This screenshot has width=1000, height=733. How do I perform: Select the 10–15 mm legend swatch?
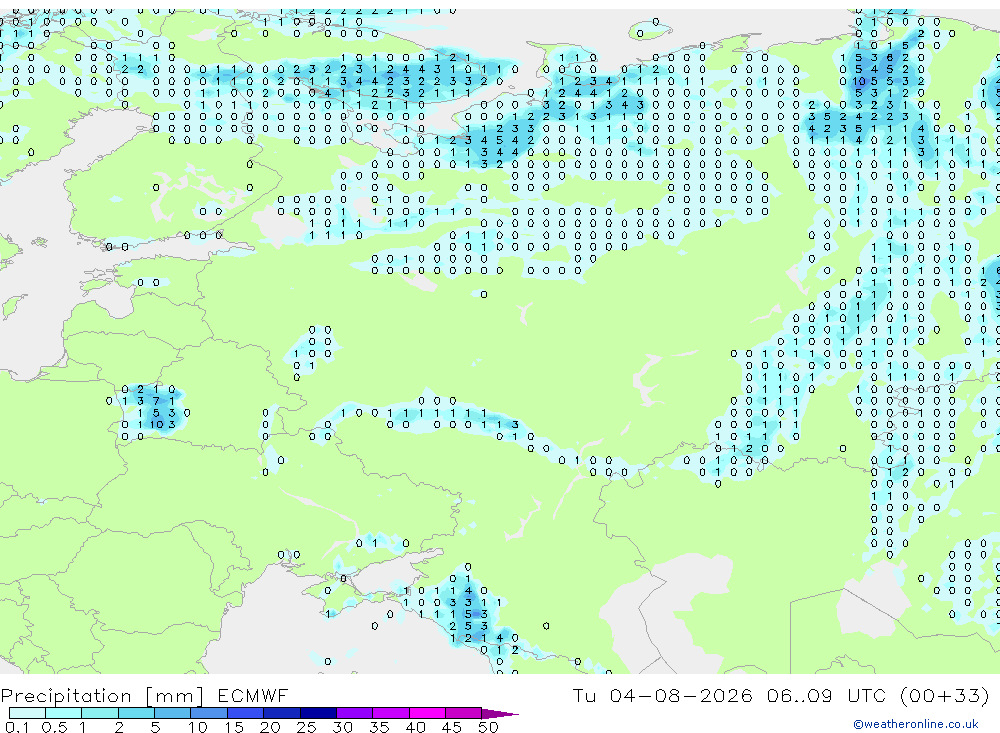(x=209, y=713)
